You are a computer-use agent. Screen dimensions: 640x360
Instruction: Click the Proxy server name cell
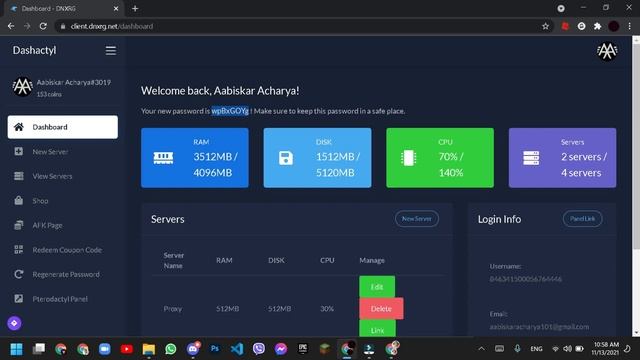pyautogui.click(x=173, y=309)
